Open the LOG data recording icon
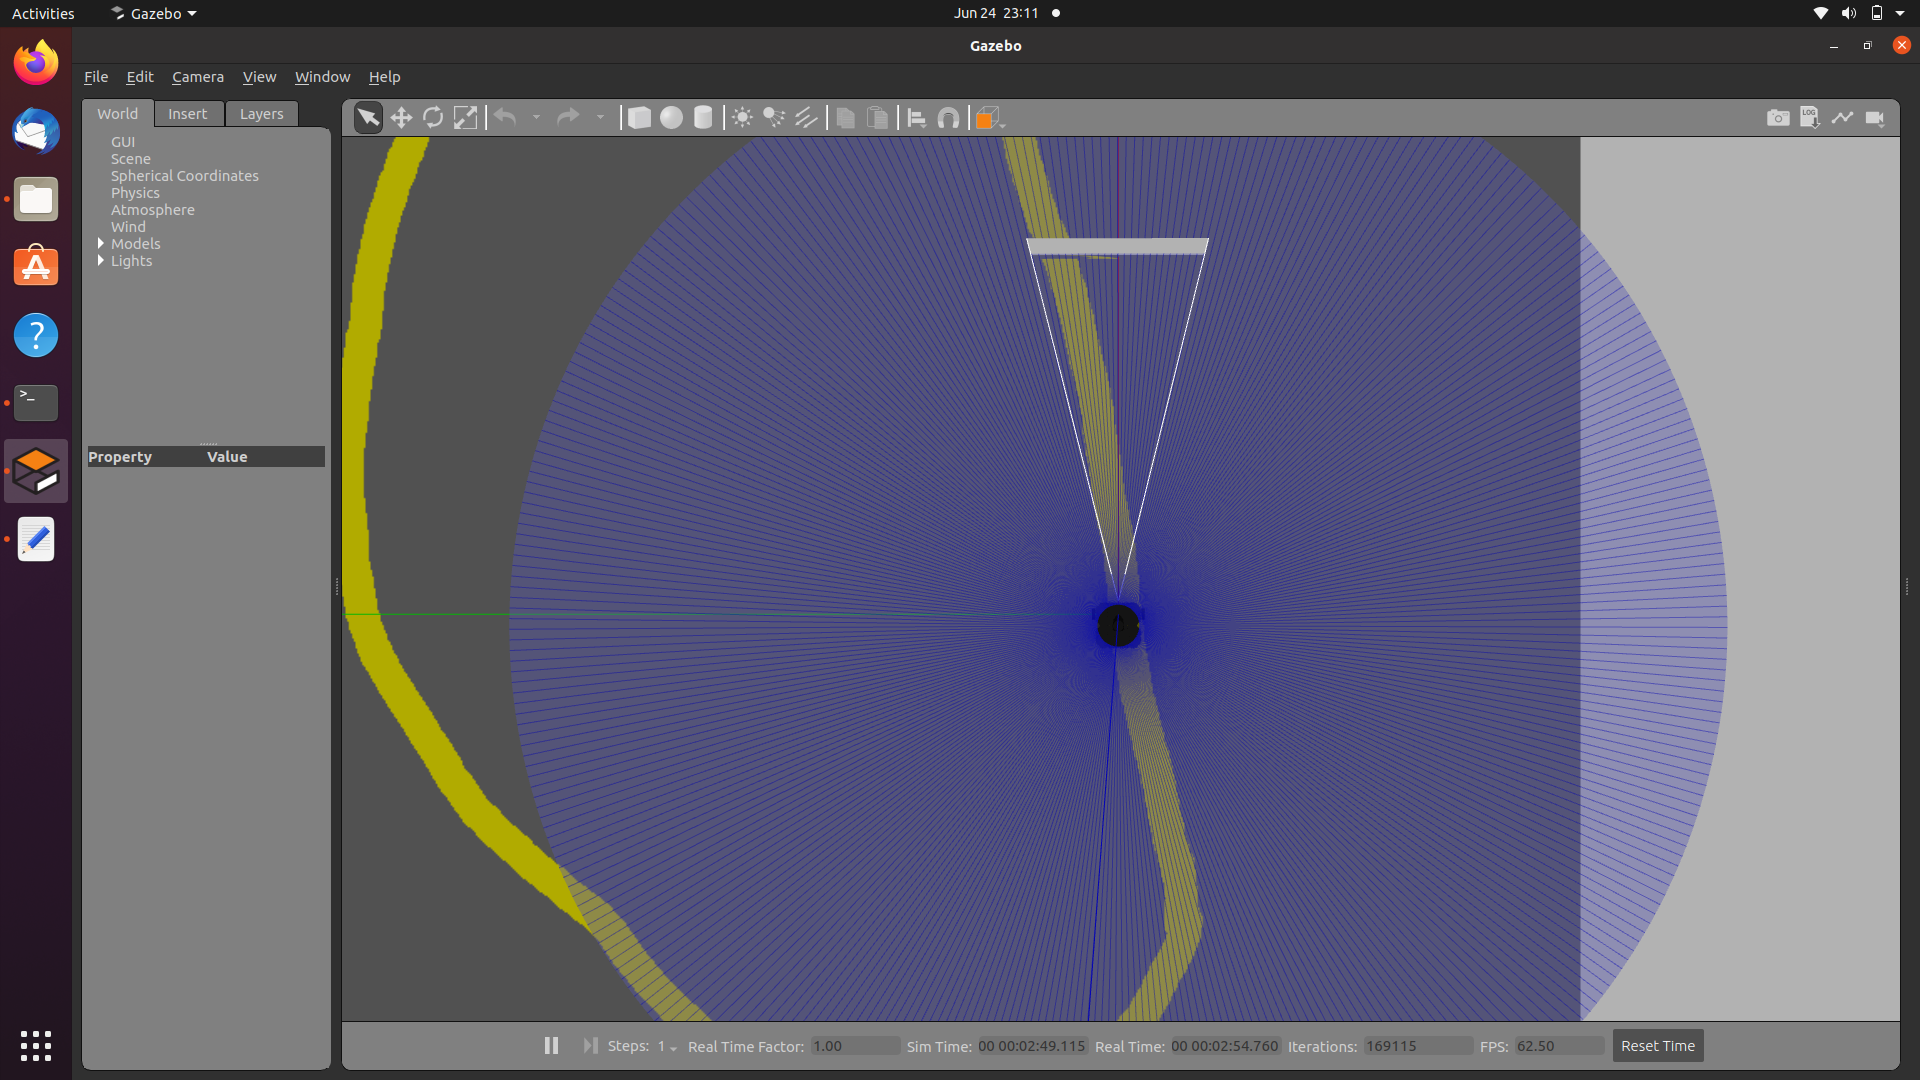The image size is (1920, 1080). coord(1810,118)
